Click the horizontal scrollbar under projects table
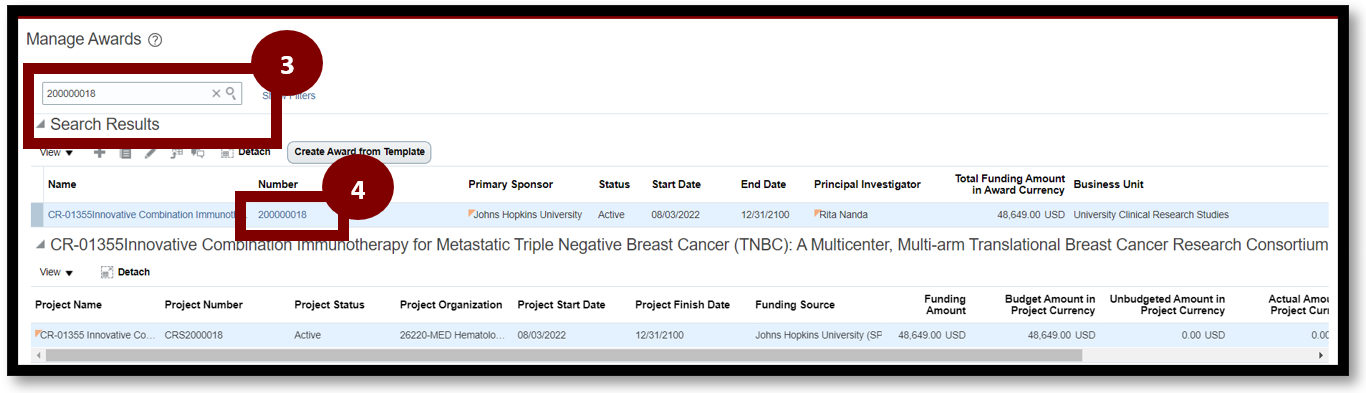The height and width of the screenshot is (393, 1366). click(564, 355)
